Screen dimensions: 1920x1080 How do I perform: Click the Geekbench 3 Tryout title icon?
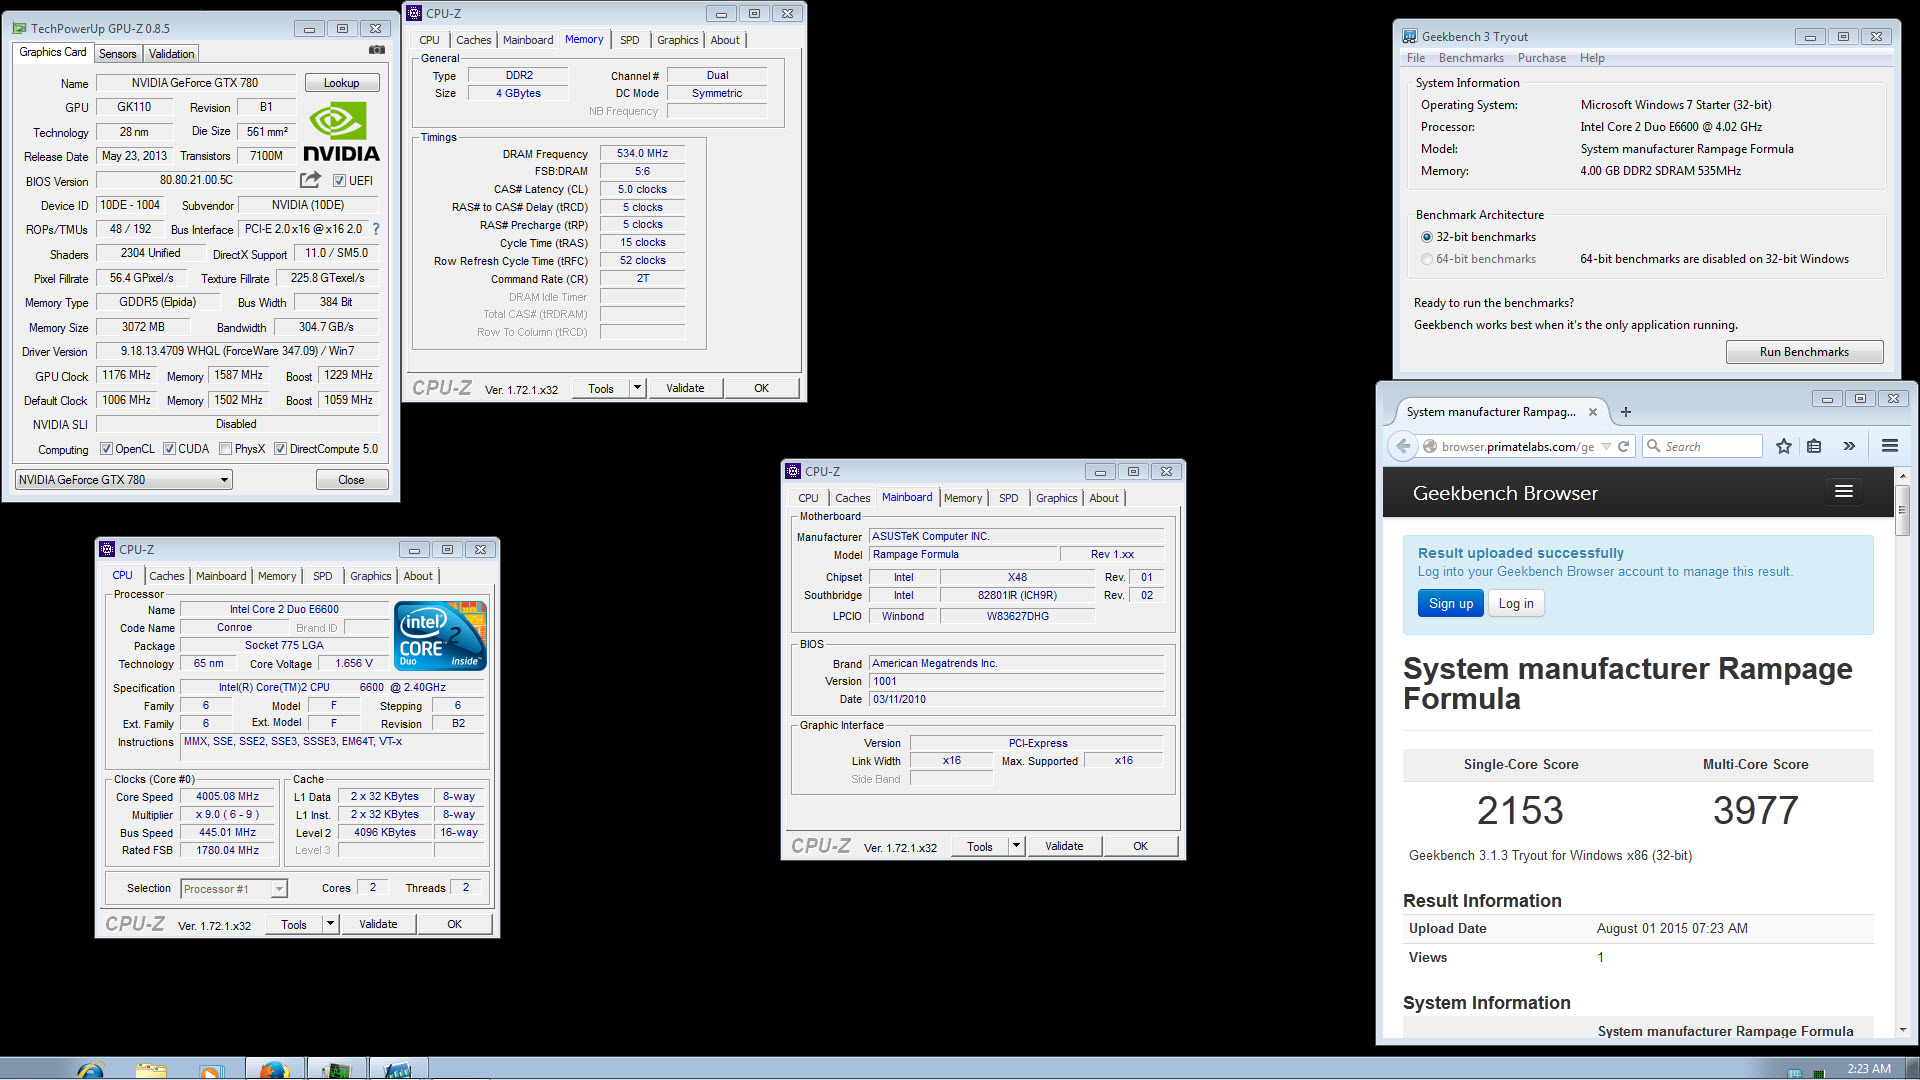[x=1410, y=36]
